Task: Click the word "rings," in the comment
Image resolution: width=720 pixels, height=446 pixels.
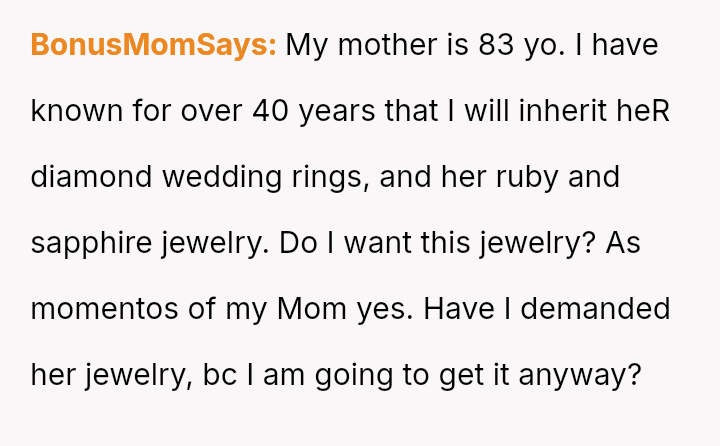Action: 337,177
